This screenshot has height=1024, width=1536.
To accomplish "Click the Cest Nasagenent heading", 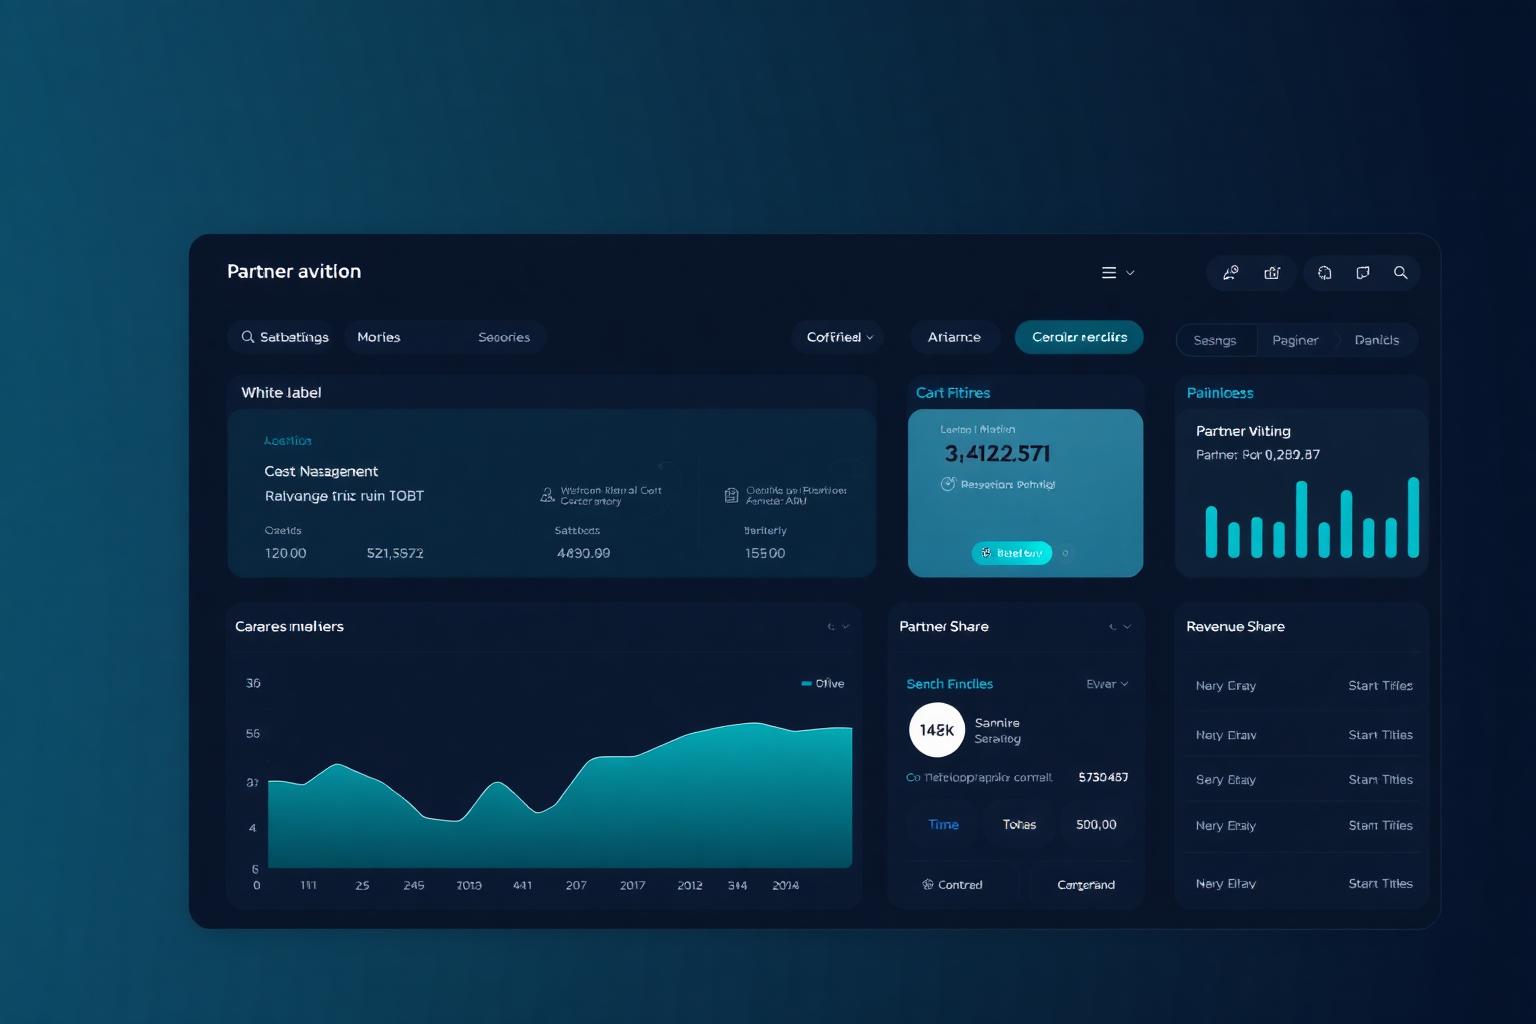I will (321, 471).
